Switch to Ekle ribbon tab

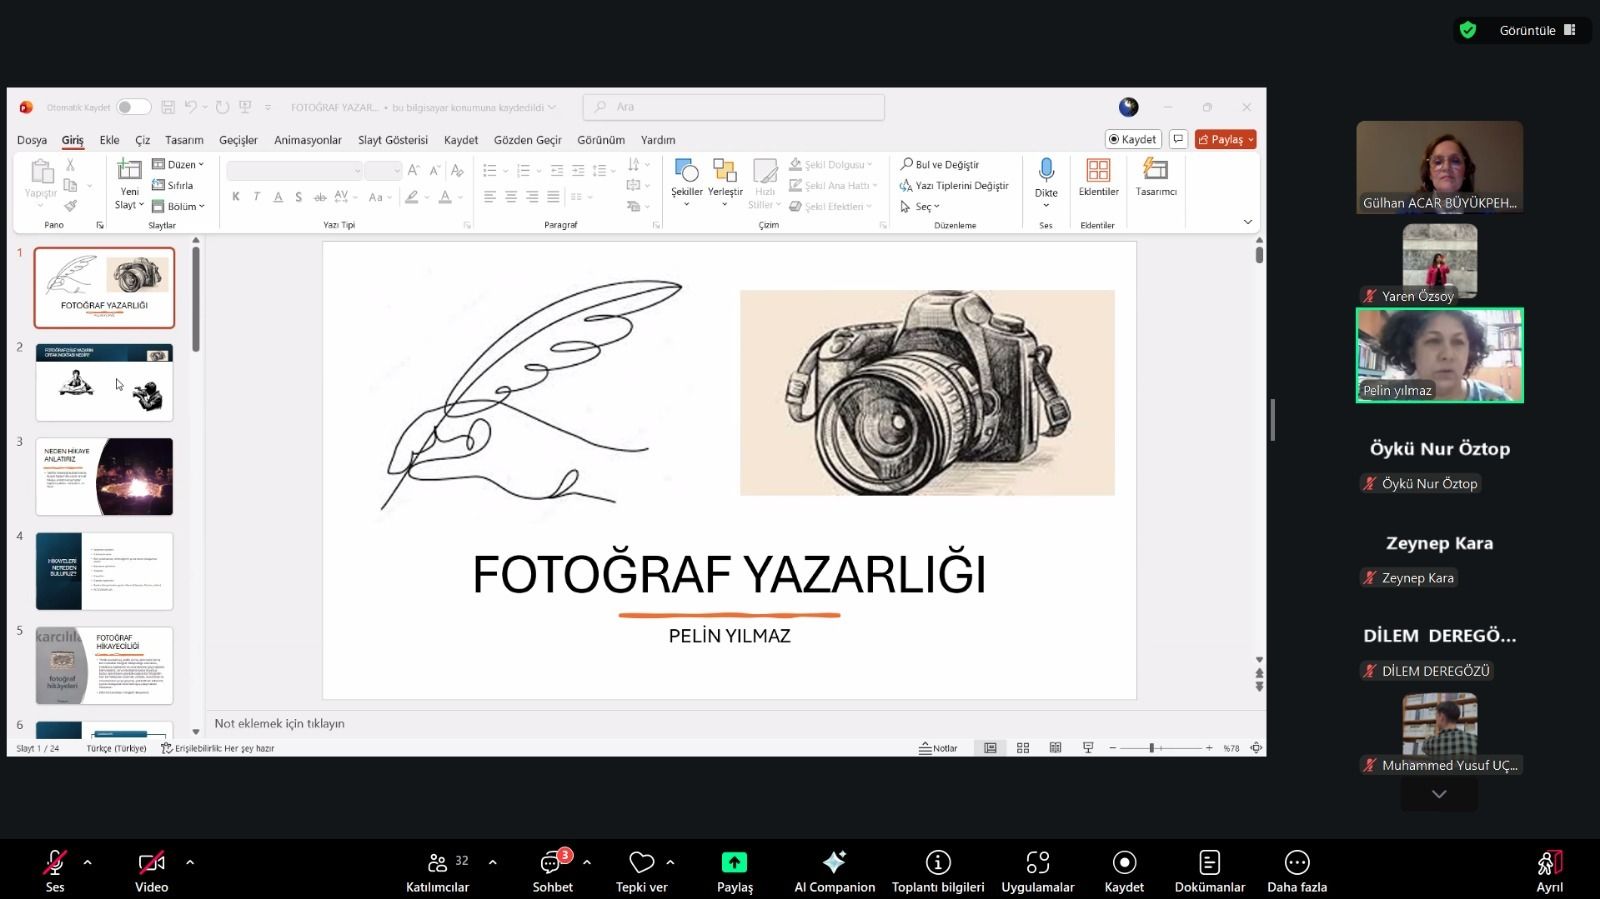[110, 140]
